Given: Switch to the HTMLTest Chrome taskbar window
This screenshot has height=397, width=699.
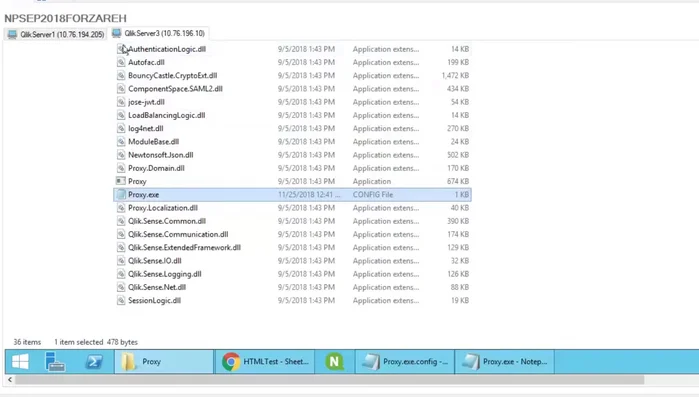Looking at the screenshot, I should point(265,361).
